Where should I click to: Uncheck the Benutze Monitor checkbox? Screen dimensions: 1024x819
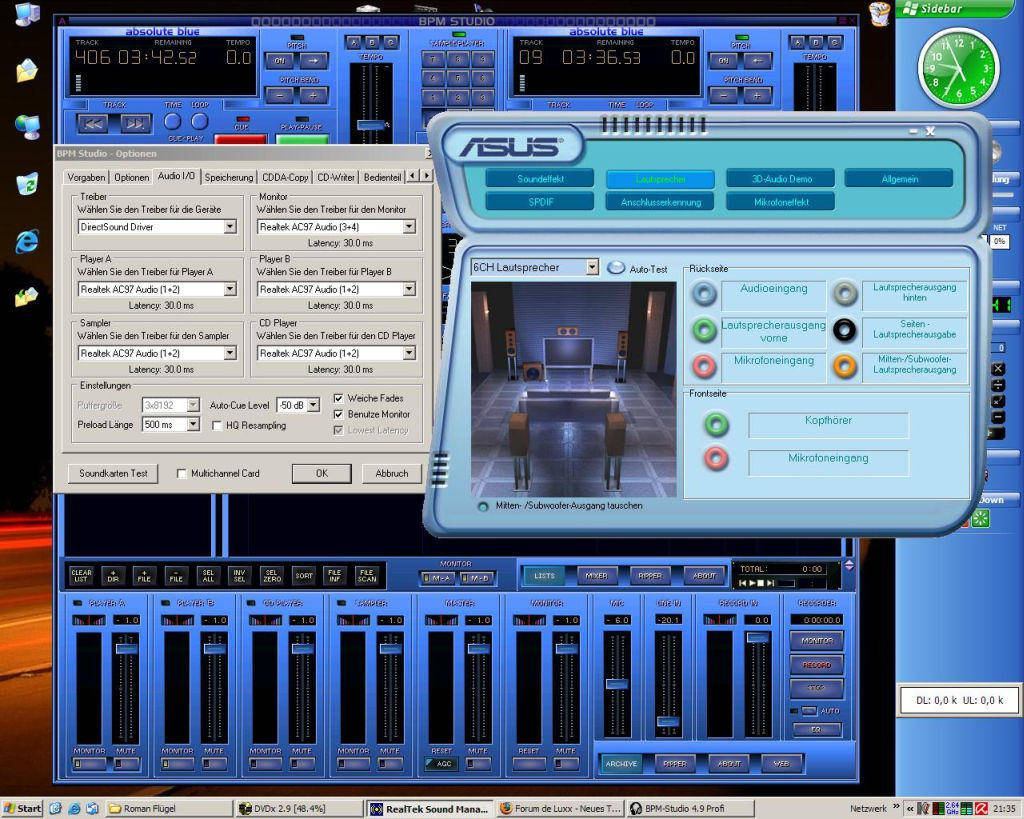(x=338, y=414)
